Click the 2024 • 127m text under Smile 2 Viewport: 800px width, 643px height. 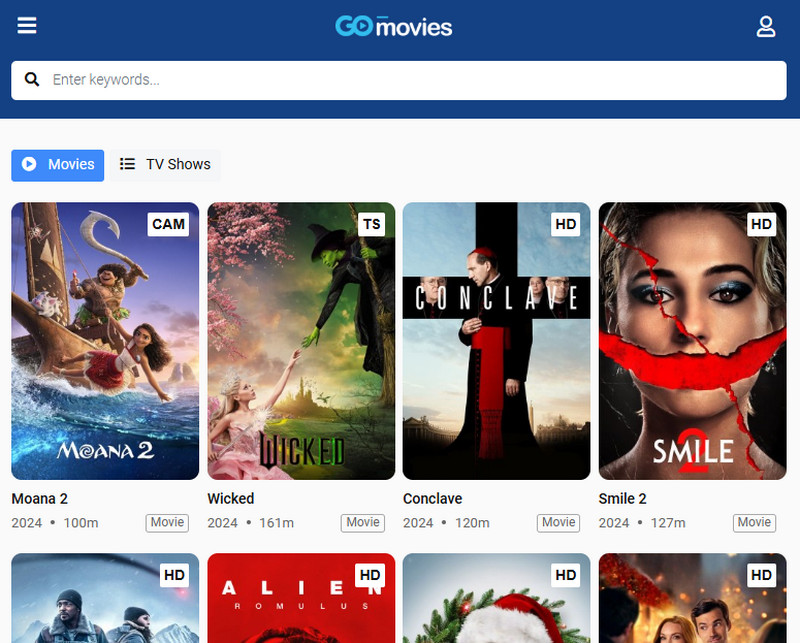click(642, 523)
